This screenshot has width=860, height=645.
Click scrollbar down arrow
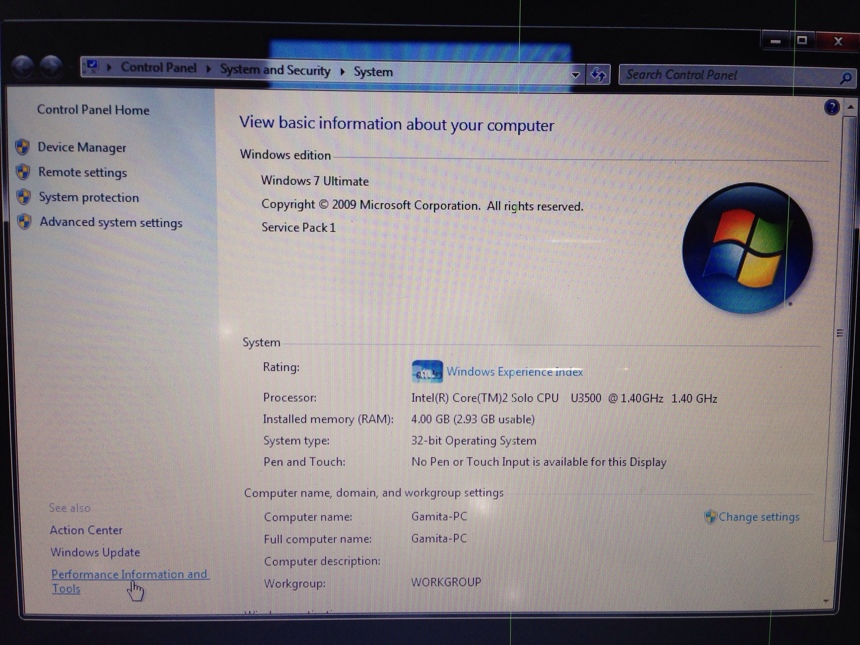pos(826,602)
